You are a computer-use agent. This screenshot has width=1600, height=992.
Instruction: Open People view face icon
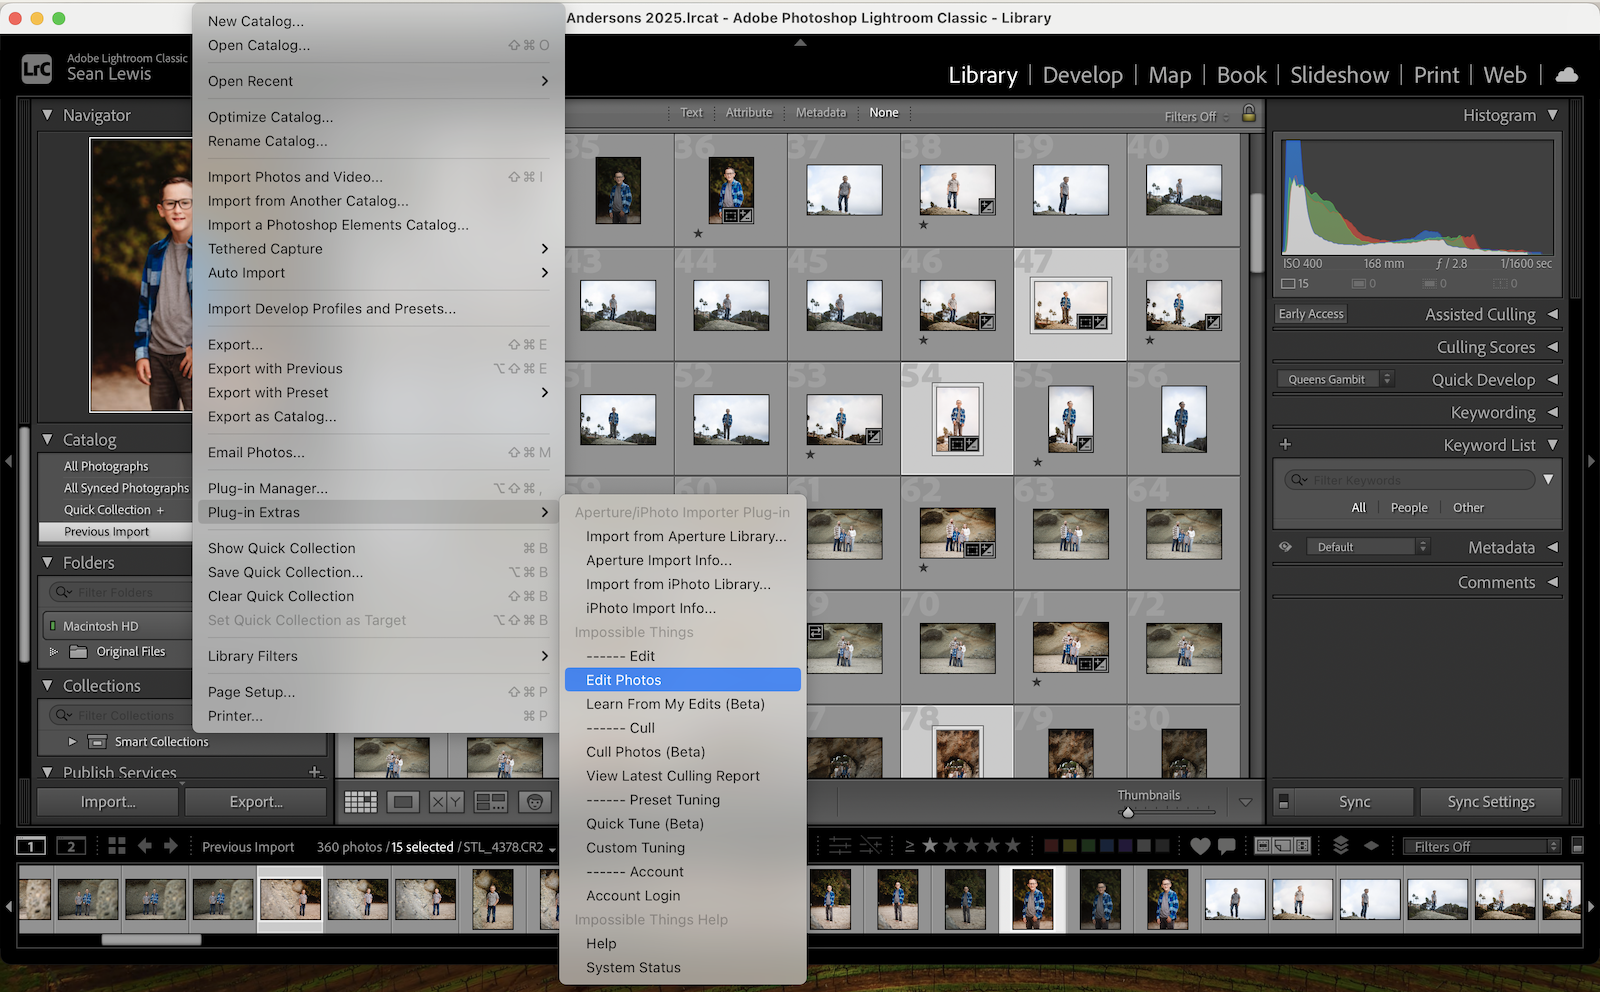pos(535,802)
